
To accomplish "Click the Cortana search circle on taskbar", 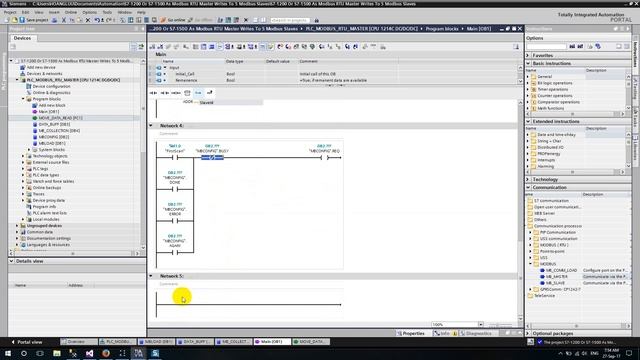I will (x=24, y=353).
